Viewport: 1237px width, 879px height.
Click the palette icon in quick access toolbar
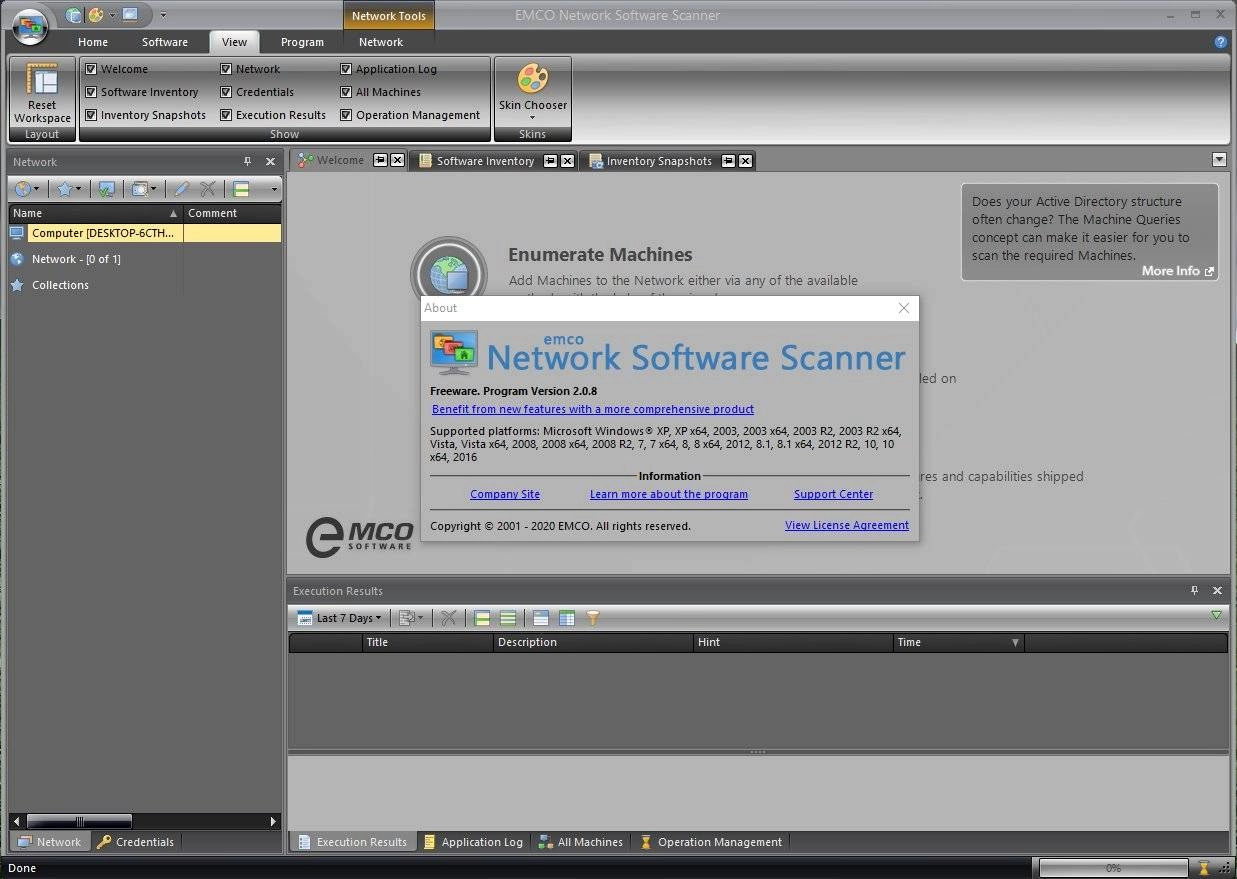(x=96, y=15)
